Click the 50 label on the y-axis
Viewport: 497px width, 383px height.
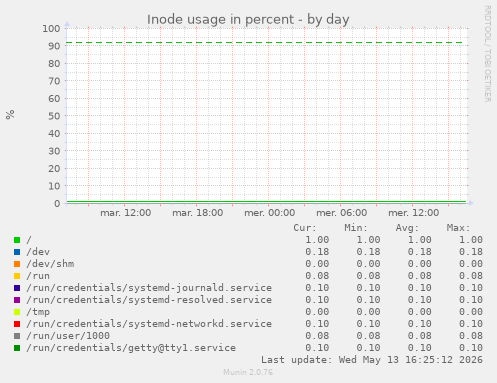tap(54, 116)
